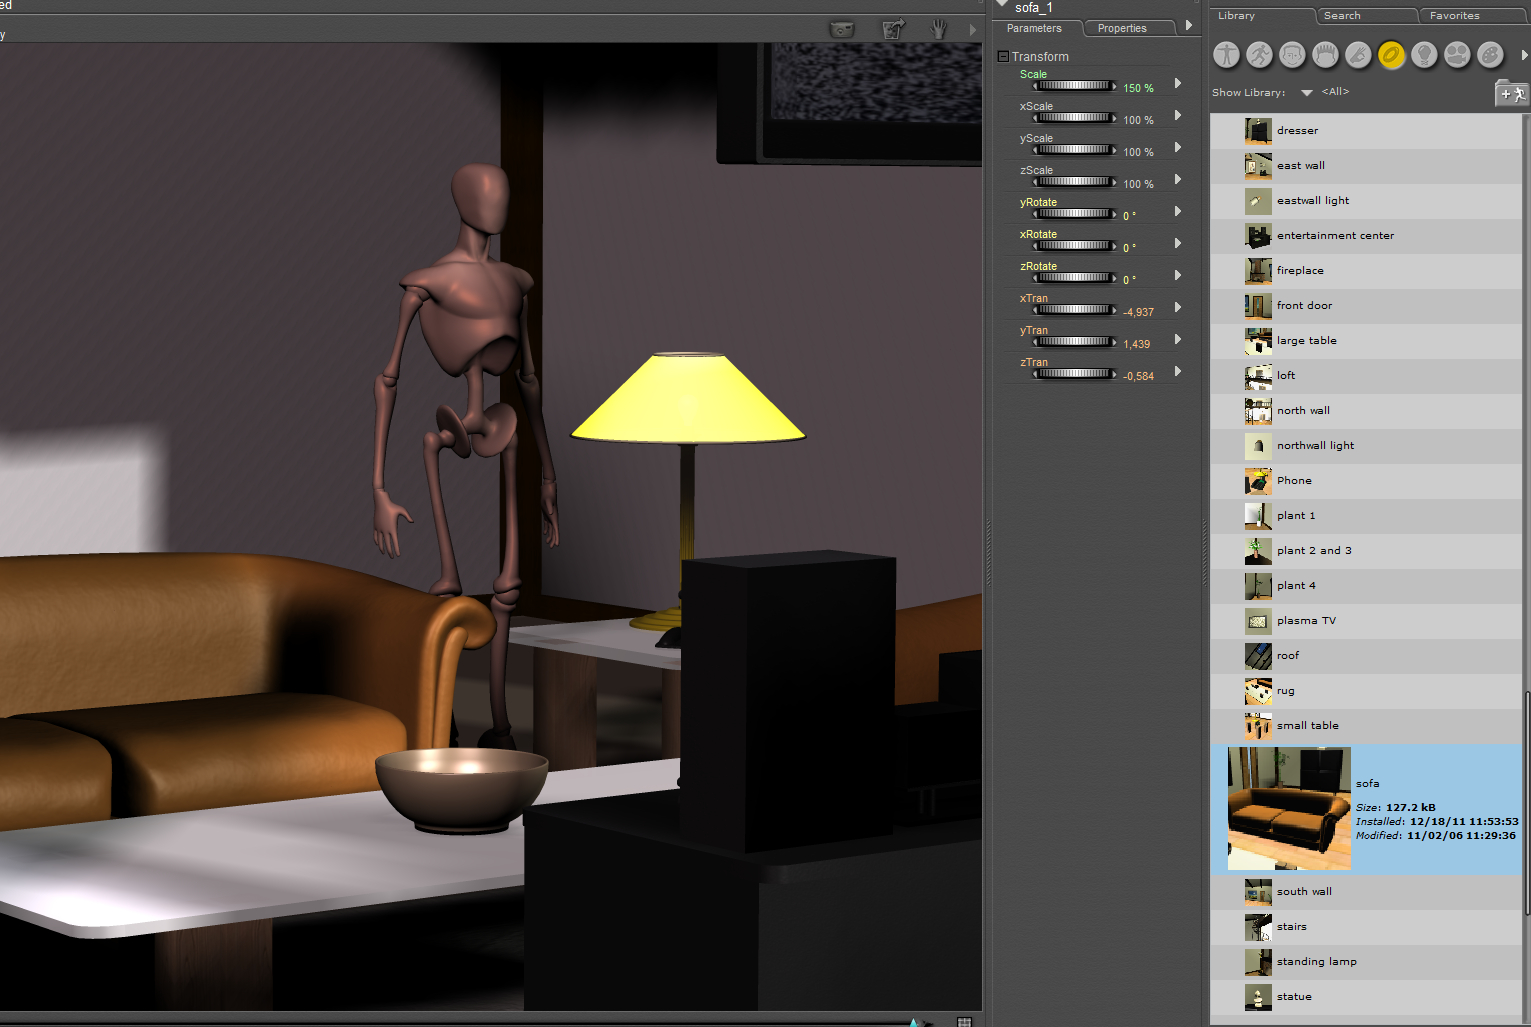Click the statue thumbnail icon in library
Viewport: 1531px width, 1027px height.
click(x=1258, y=997)
